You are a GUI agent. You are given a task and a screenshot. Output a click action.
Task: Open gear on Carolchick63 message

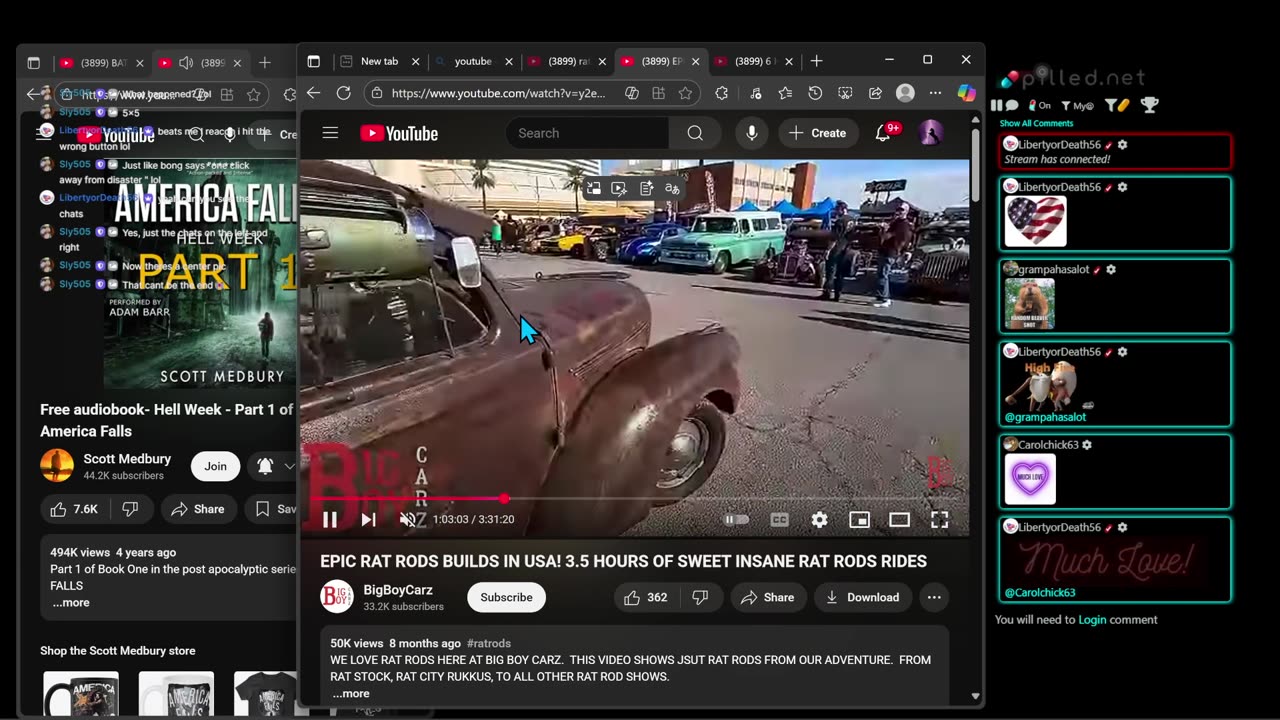1087,445
